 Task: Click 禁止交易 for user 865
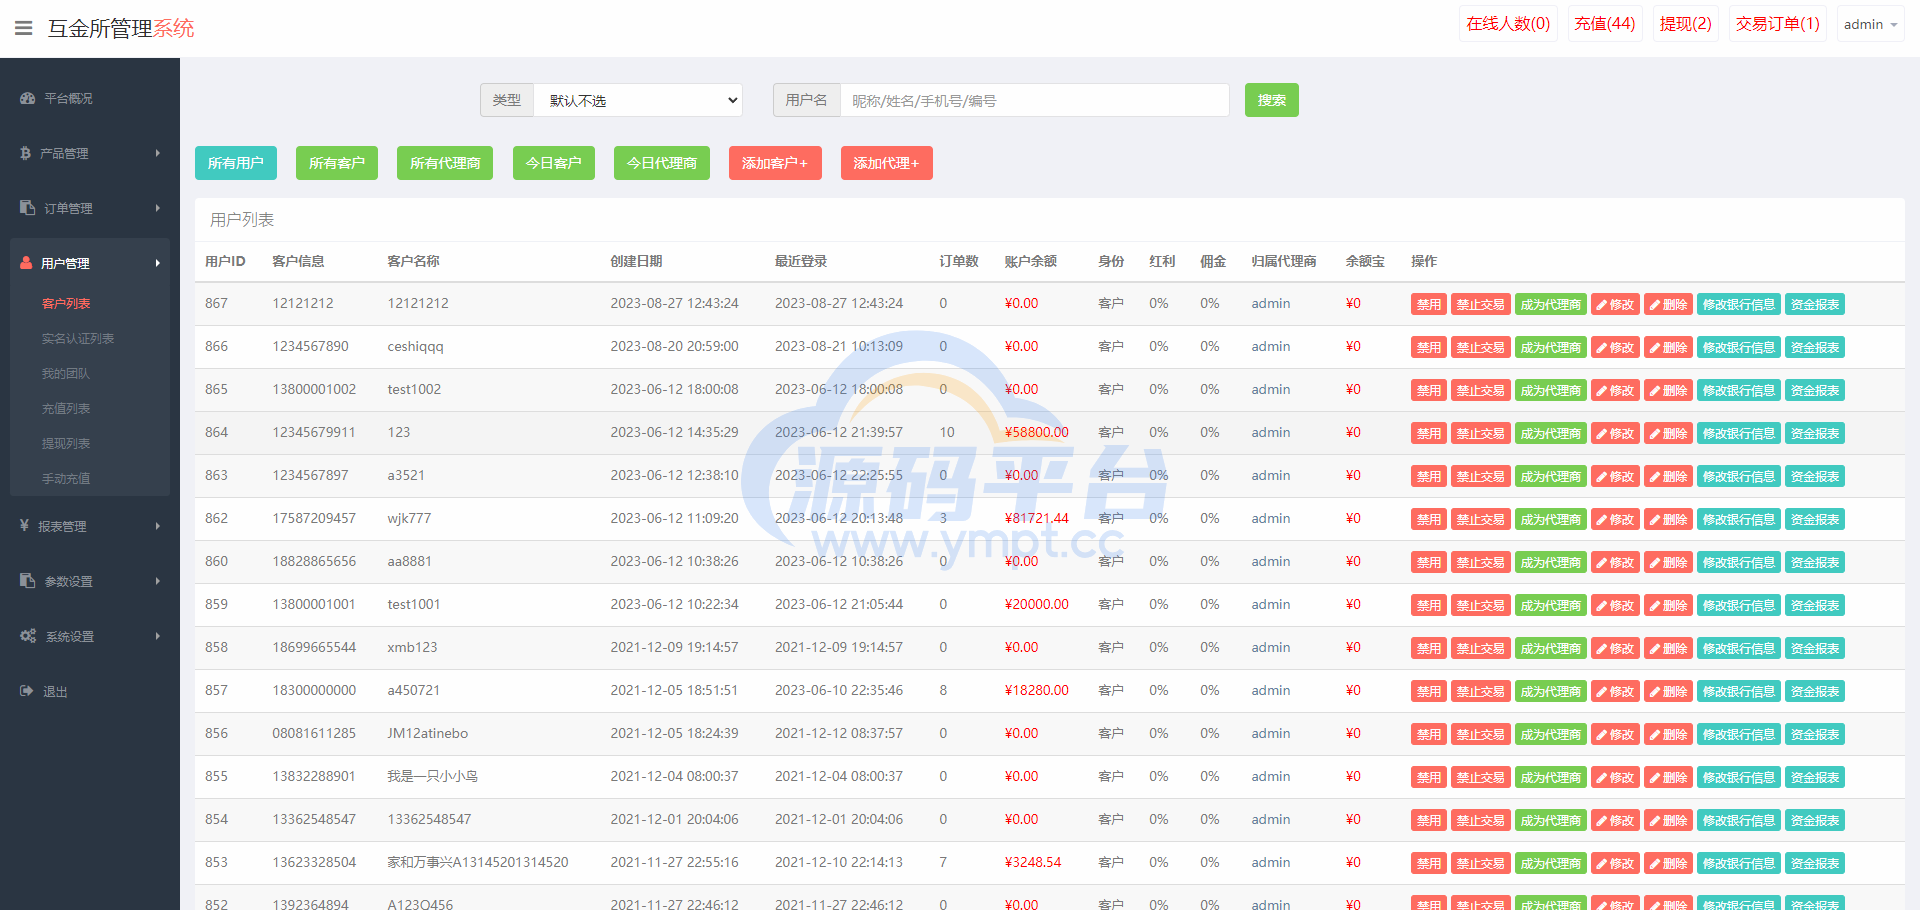tap(1481, 391)
